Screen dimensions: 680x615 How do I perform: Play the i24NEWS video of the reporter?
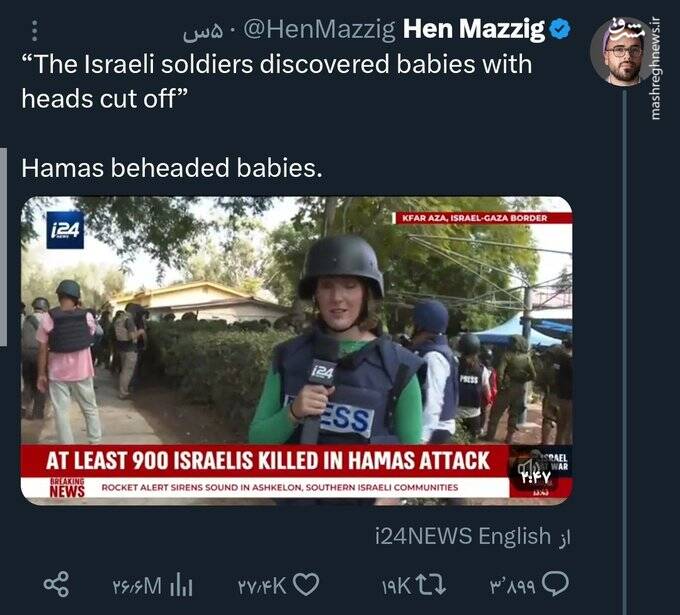[x=296, y=350]
